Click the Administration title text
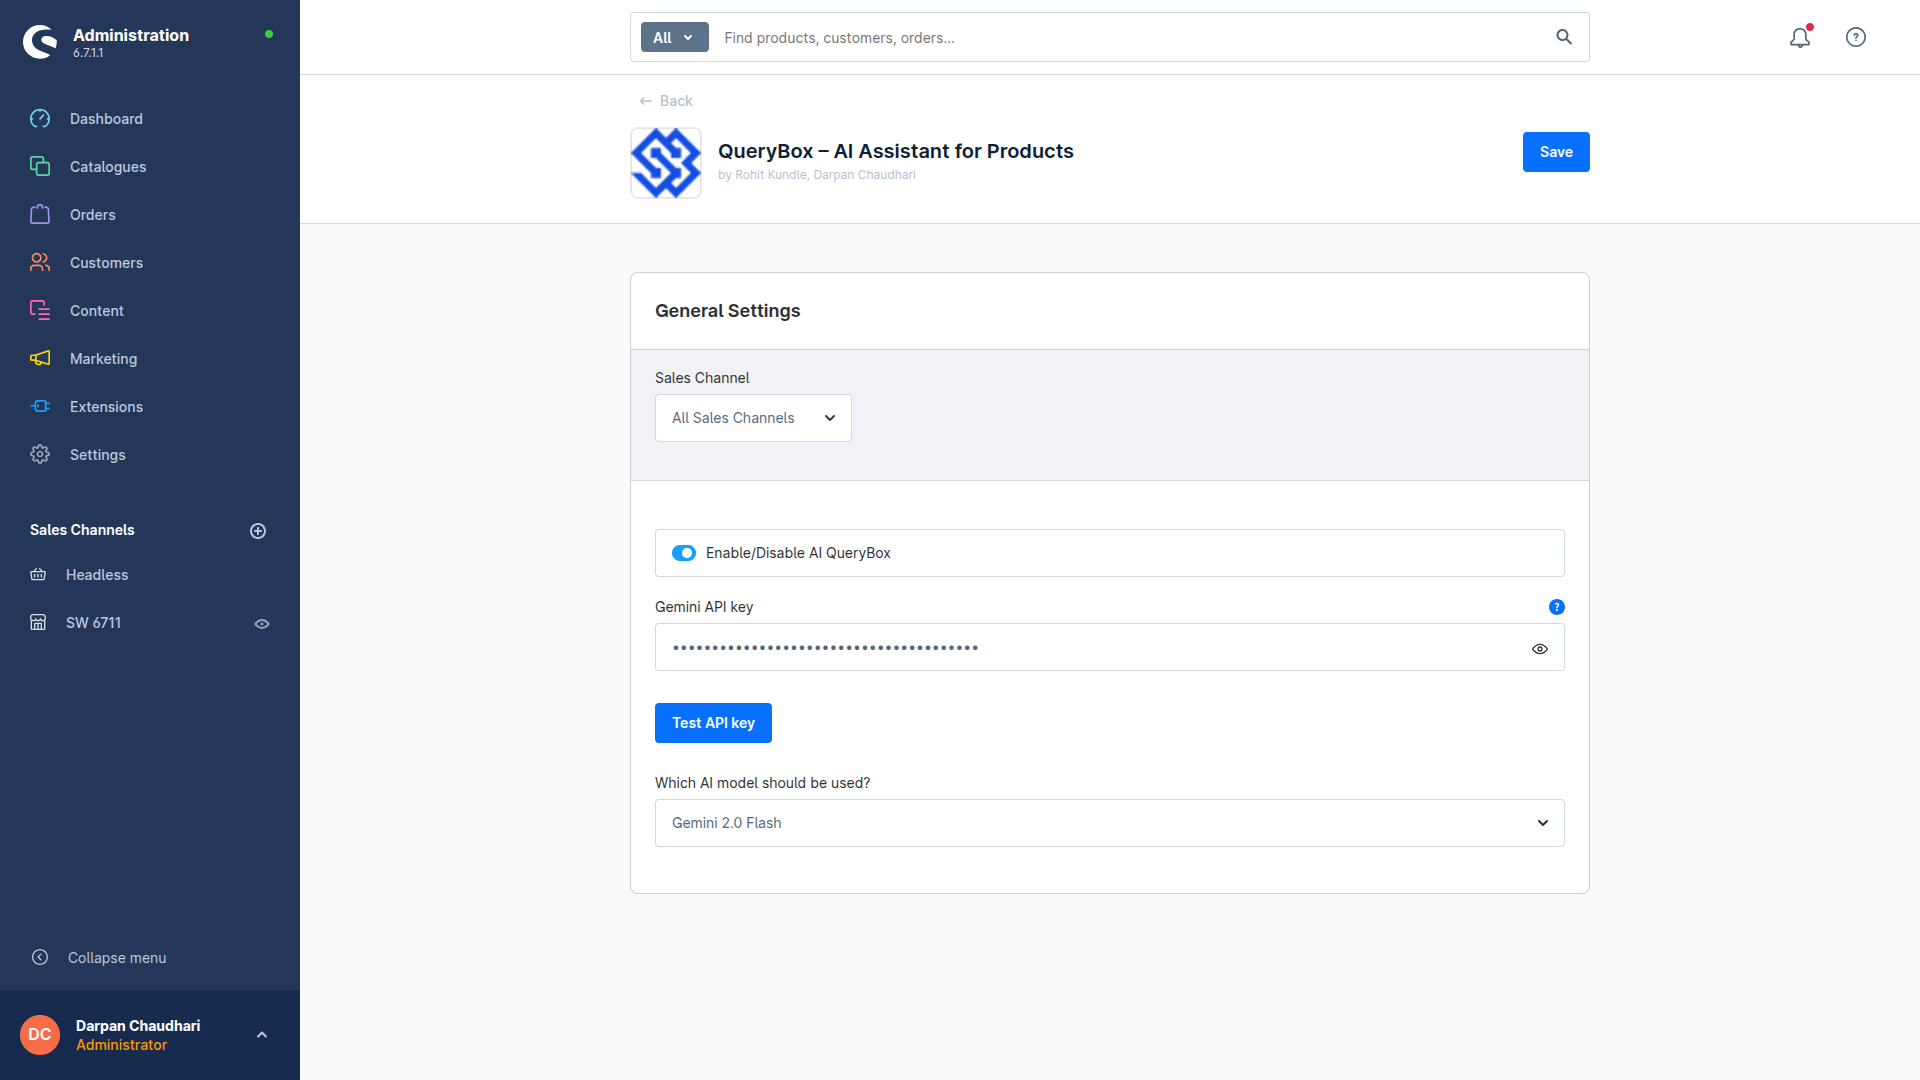Screen dimensions: 1920x1080 pyautogui.click(x=131, y=35)
